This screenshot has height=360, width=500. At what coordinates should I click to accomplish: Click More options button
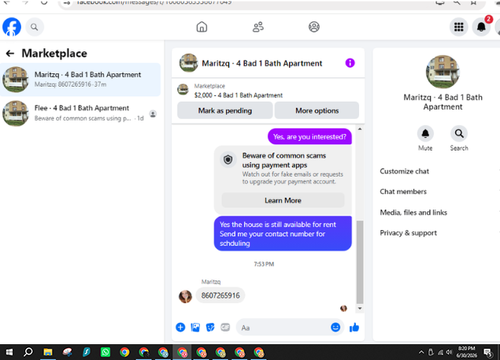coord(317,111)
